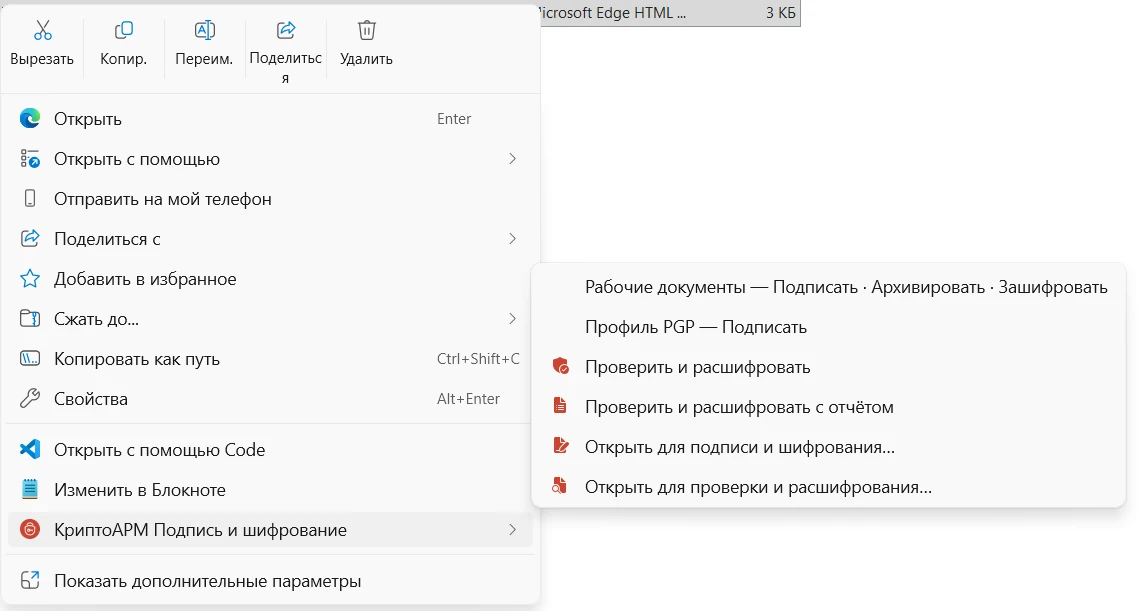This screenshot has height=611, width=1148.
Task: Click the Copy icon at top
Action: click(124, 30)
